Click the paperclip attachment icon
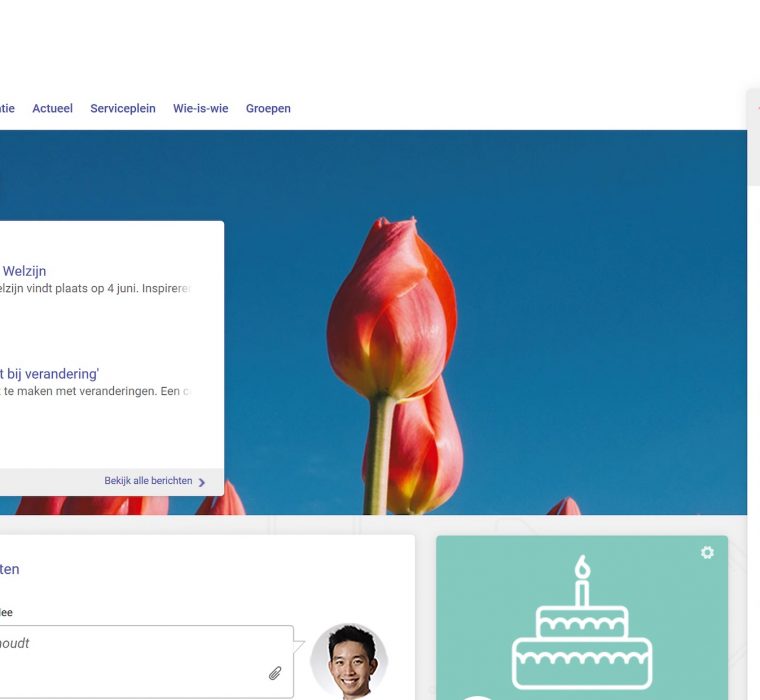 (275, 674)
